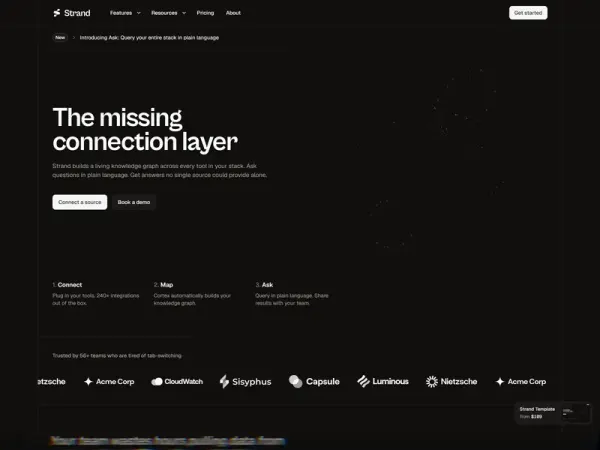The width and height of the screenshot is (600, 450).
Task: Open the About menu item
Action: tap(233, 13)
